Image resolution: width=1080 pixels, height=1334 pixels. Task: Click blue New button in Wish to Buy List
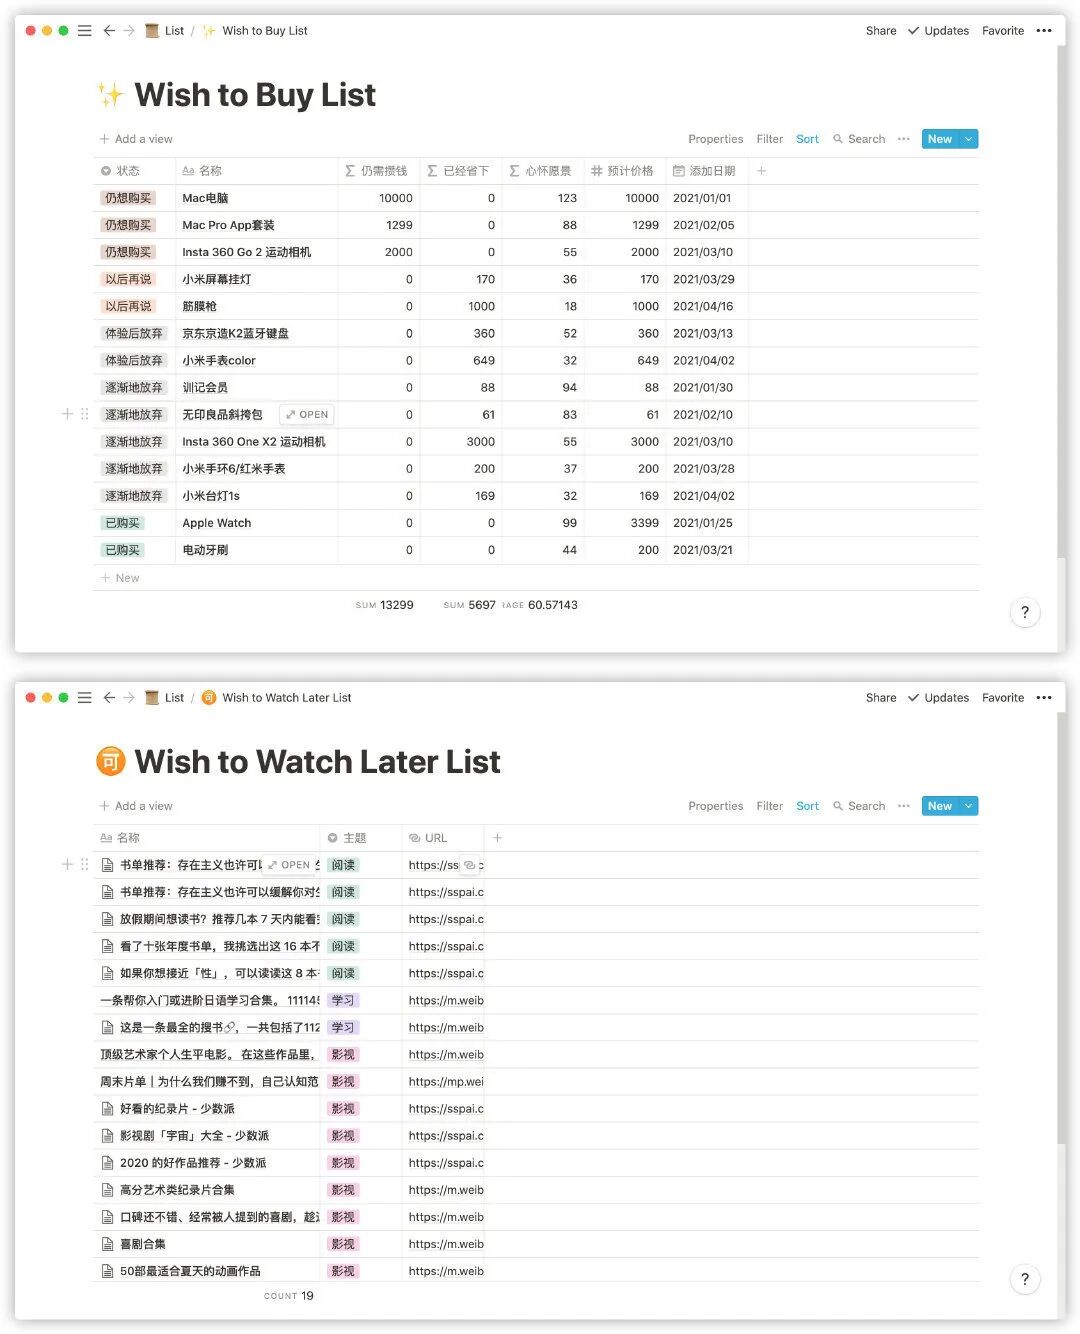click(x=940, y=139)
